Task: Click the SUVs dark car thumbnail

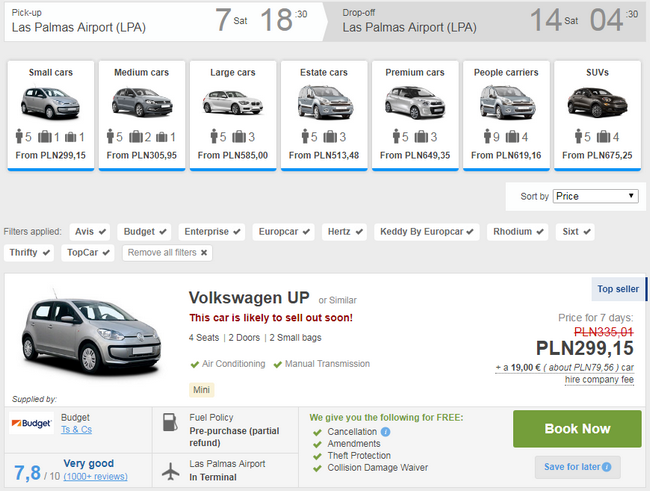Action: [x=597, y=102]
